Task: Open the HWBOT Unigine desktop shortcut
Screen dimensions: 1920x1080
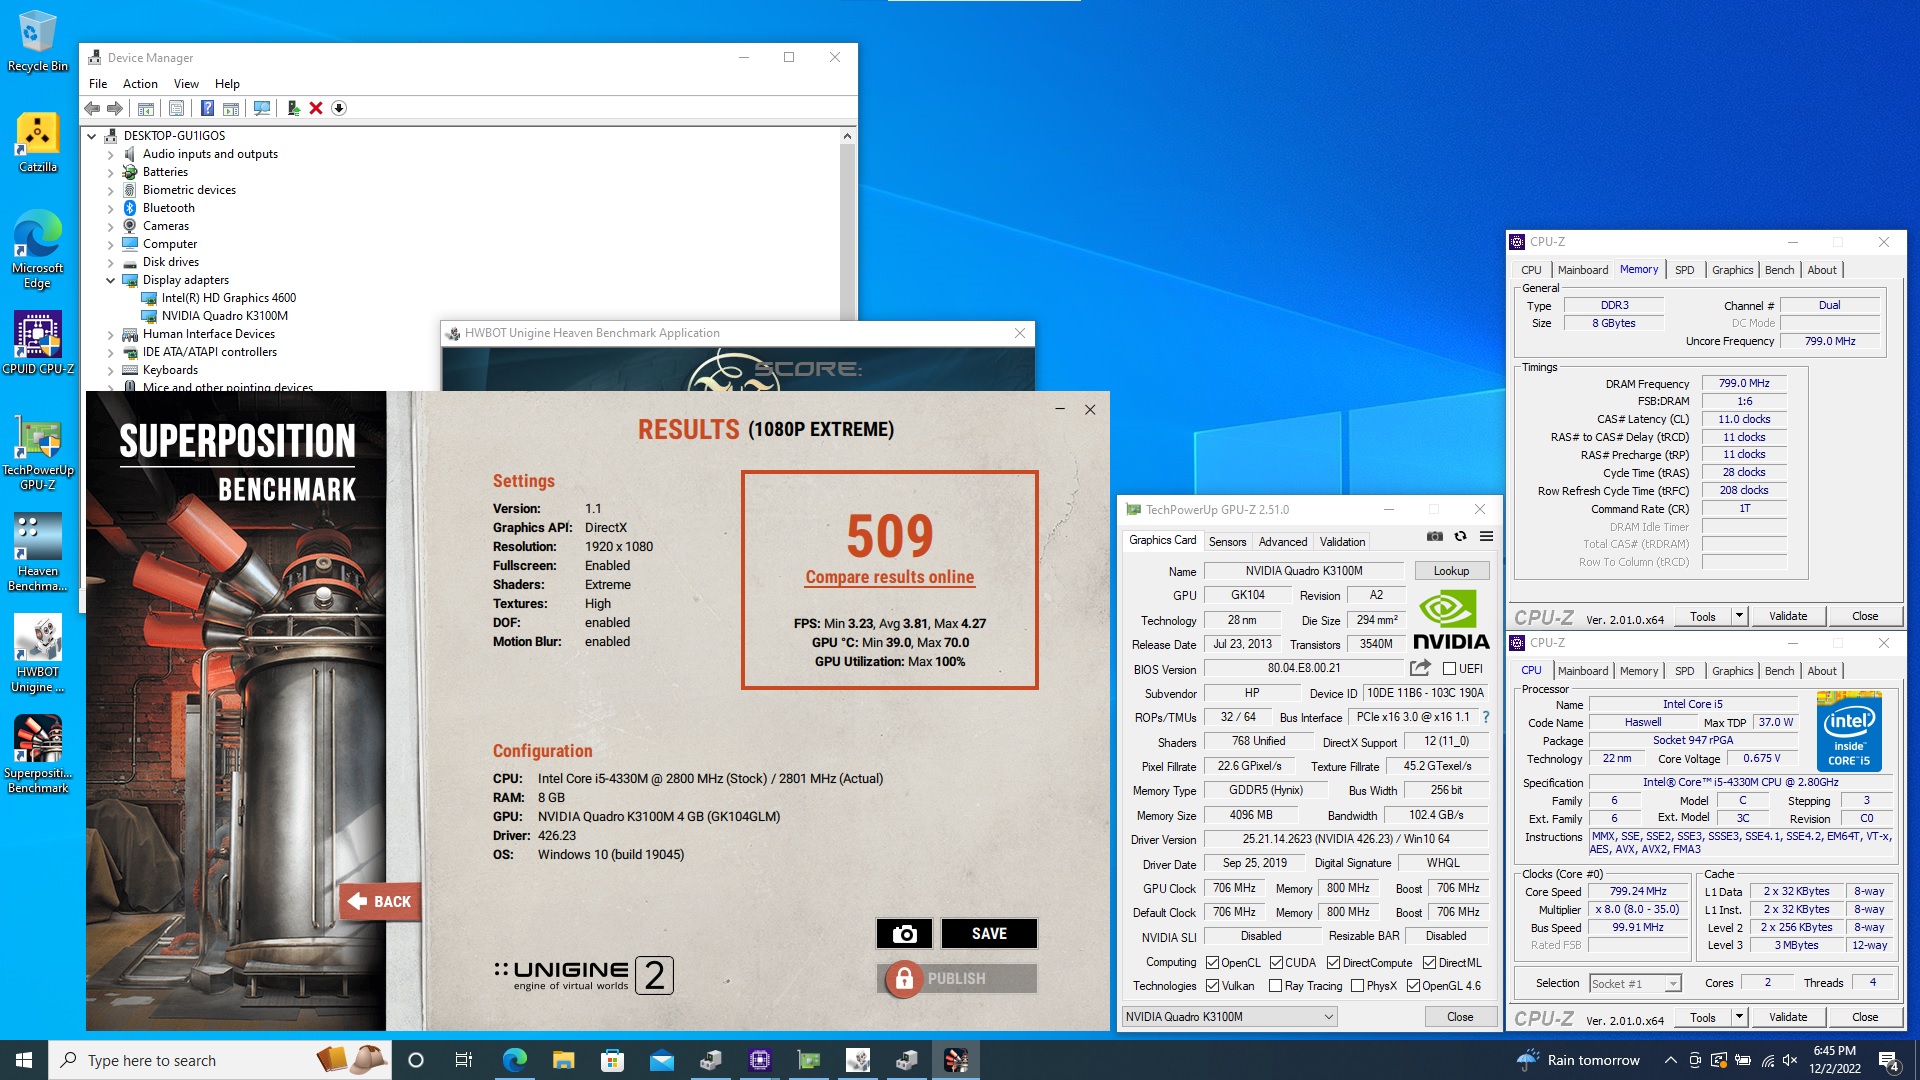Action: (38, 653)
